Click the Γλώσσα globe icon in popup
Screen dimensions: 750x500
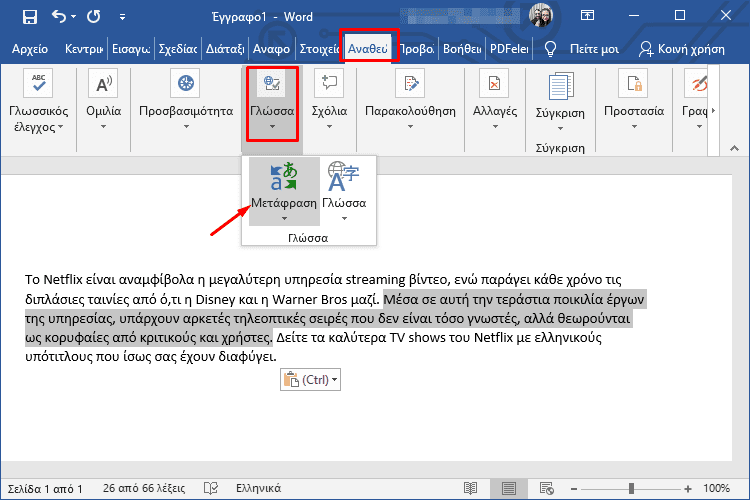point(343,176)
